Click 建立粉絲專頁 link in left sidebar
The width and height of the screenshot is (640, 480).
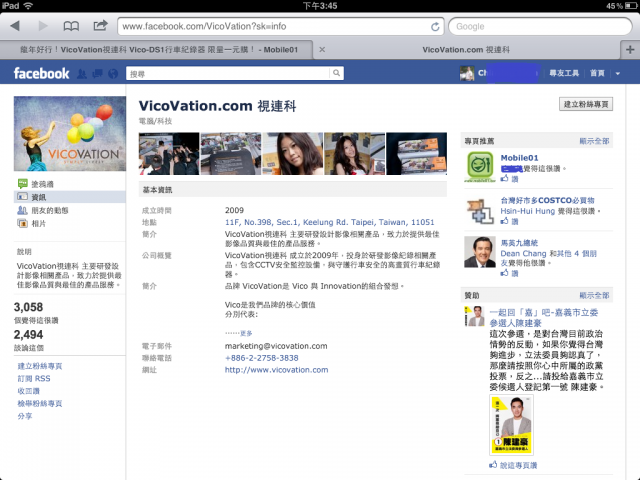[x=40, y=366]
